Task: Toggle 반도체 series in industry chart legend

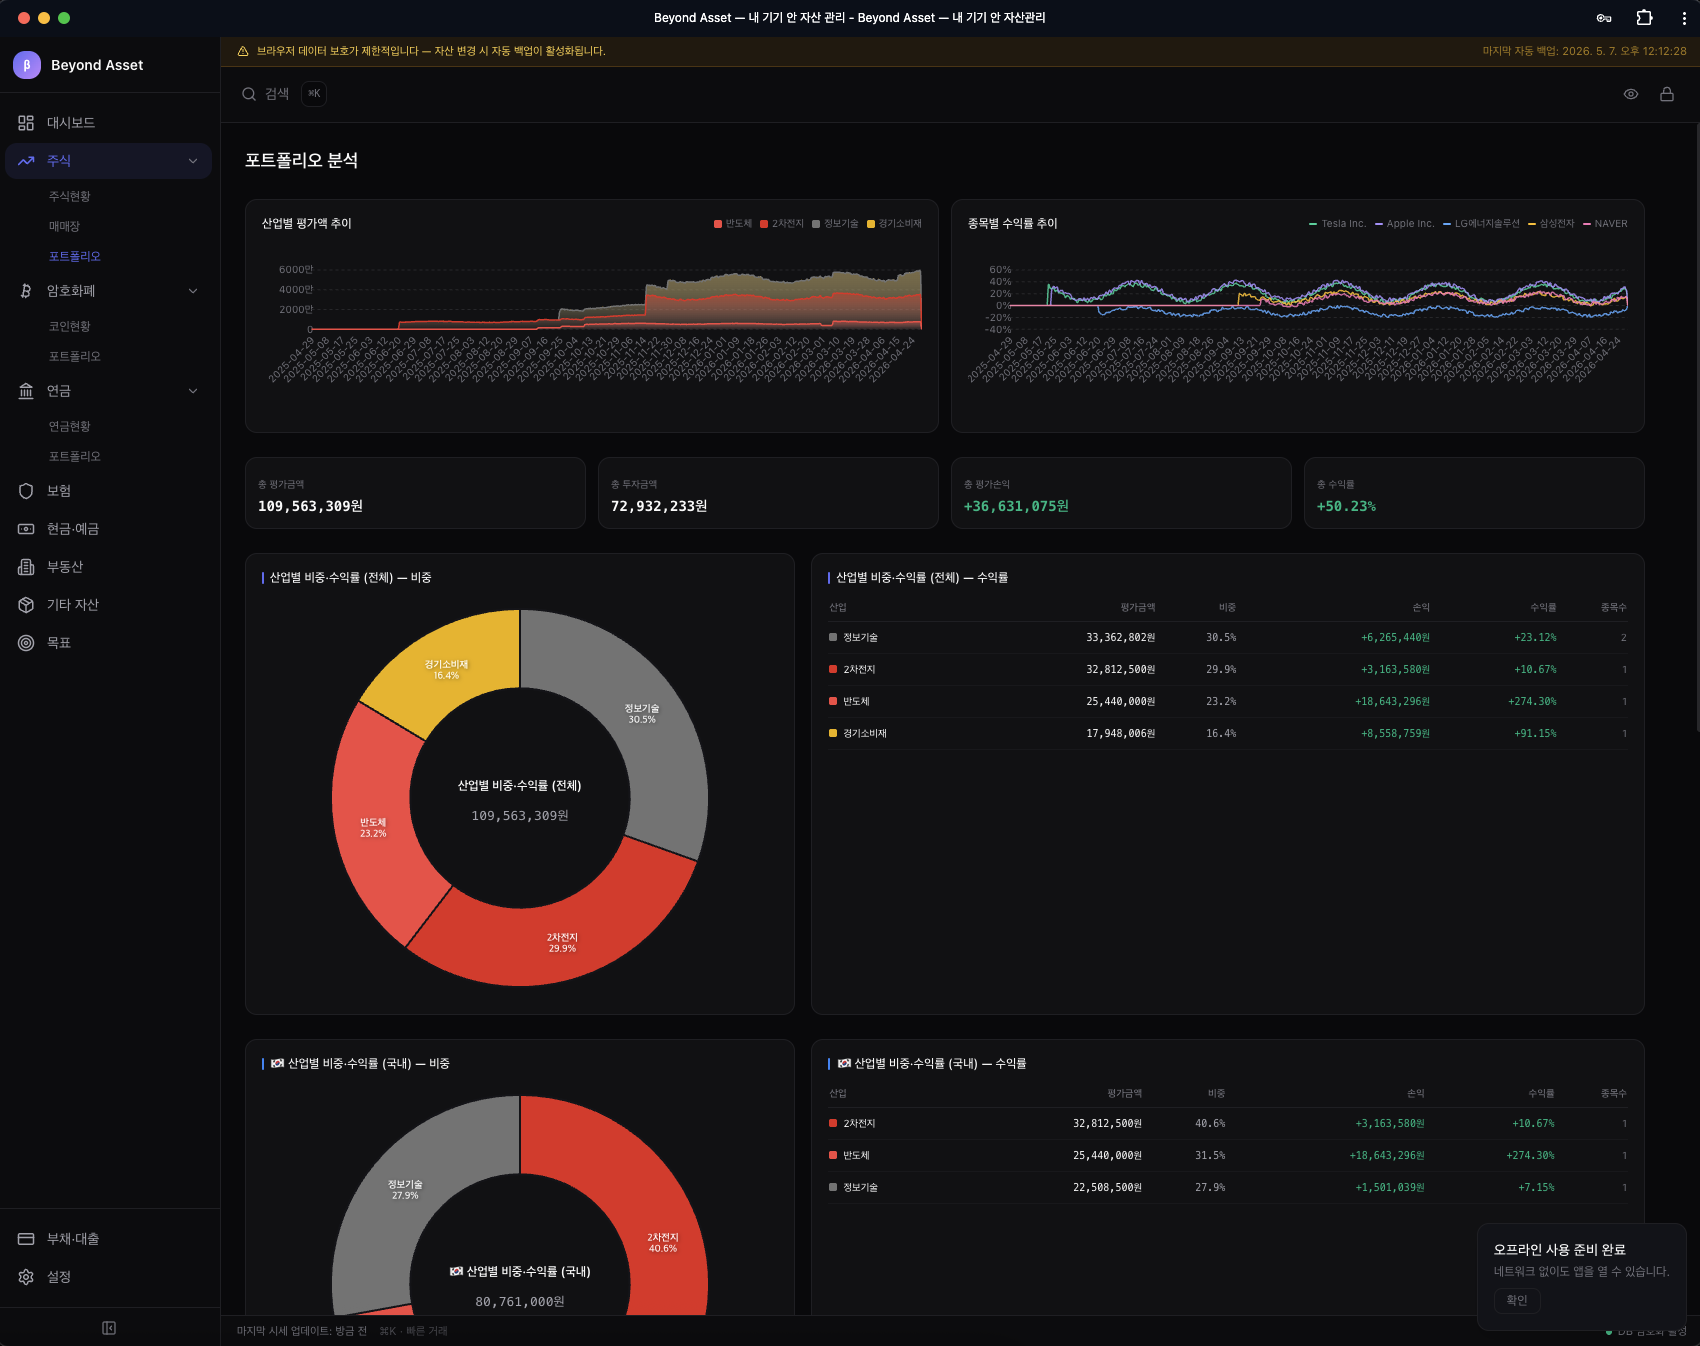Action: pos(733,224)
